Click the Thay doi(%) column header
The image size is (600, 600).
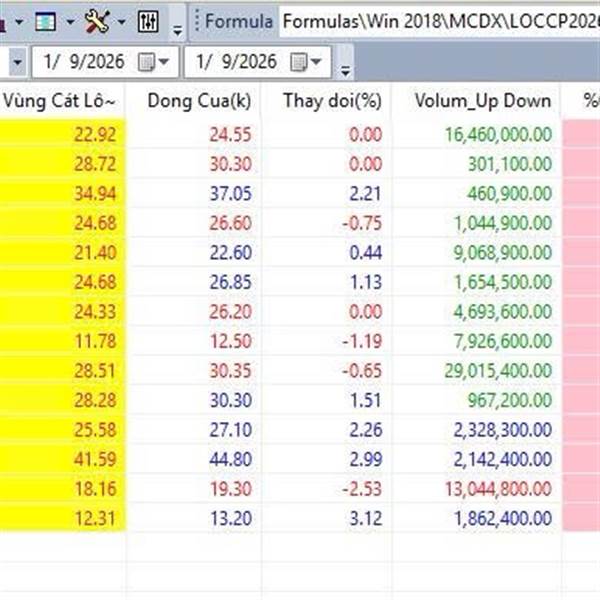[x=330, y=100]
